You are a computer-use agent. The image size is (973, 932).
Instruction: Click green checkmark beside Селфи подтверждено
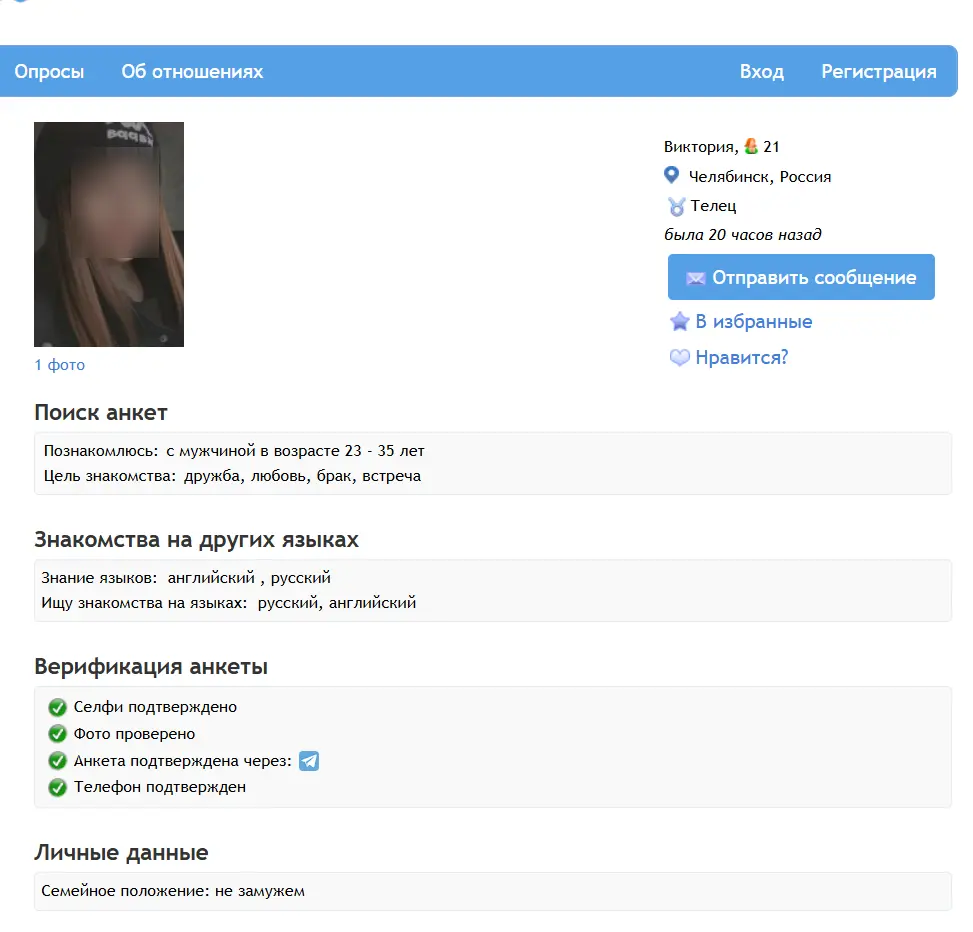click(x=57, y=708)
